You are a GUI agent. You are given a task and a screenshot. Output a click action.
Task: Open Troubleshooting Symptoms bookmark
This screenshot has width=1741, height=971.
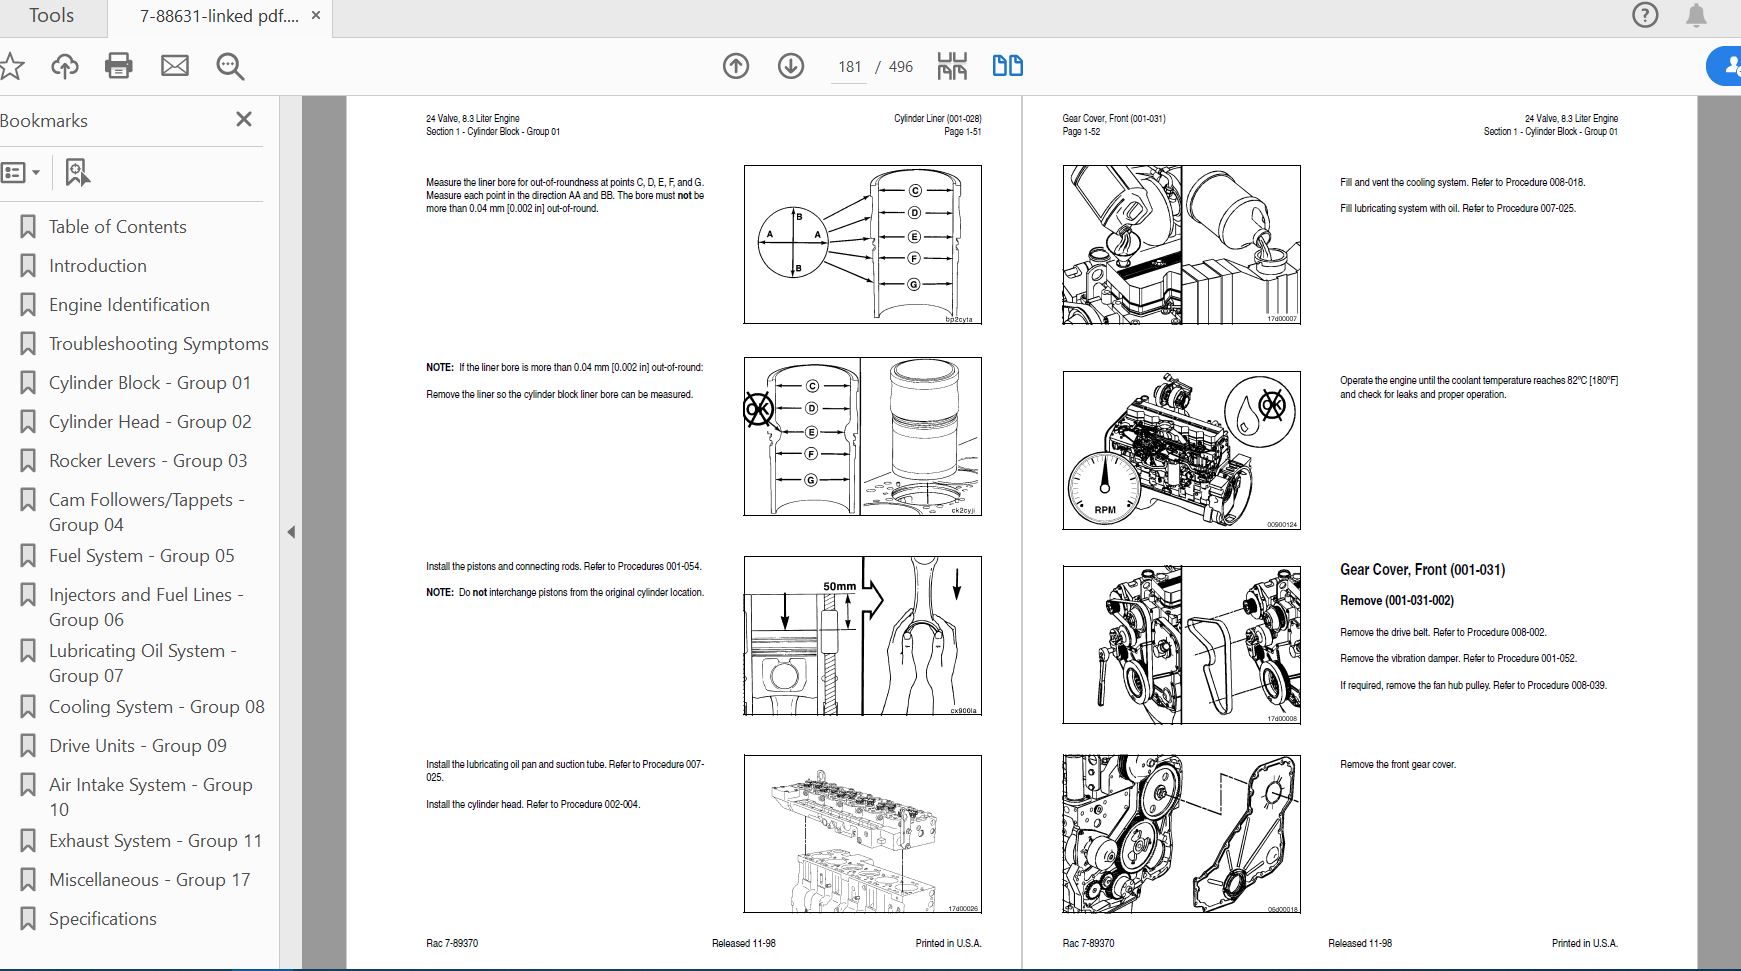coord(159,344)
